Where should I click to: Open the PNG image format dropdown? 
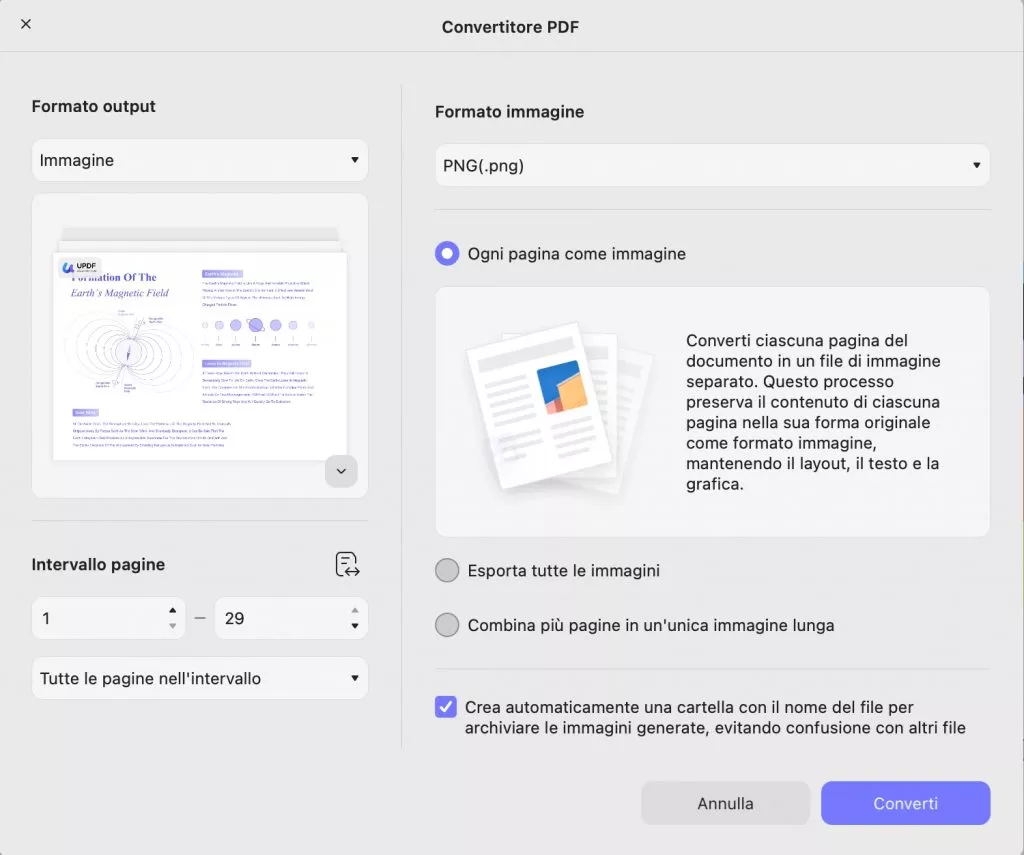point(712,166)
